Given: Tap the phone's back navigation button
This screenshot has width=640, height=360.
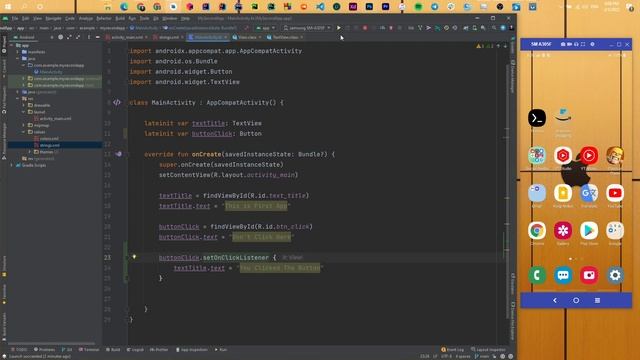Looking at the screenshot, I should (555, 300).
